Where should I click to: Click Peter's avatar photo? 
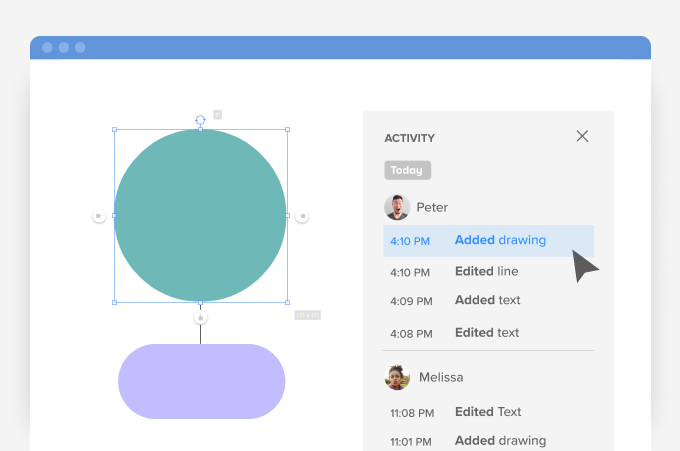(x=397, y=207)
